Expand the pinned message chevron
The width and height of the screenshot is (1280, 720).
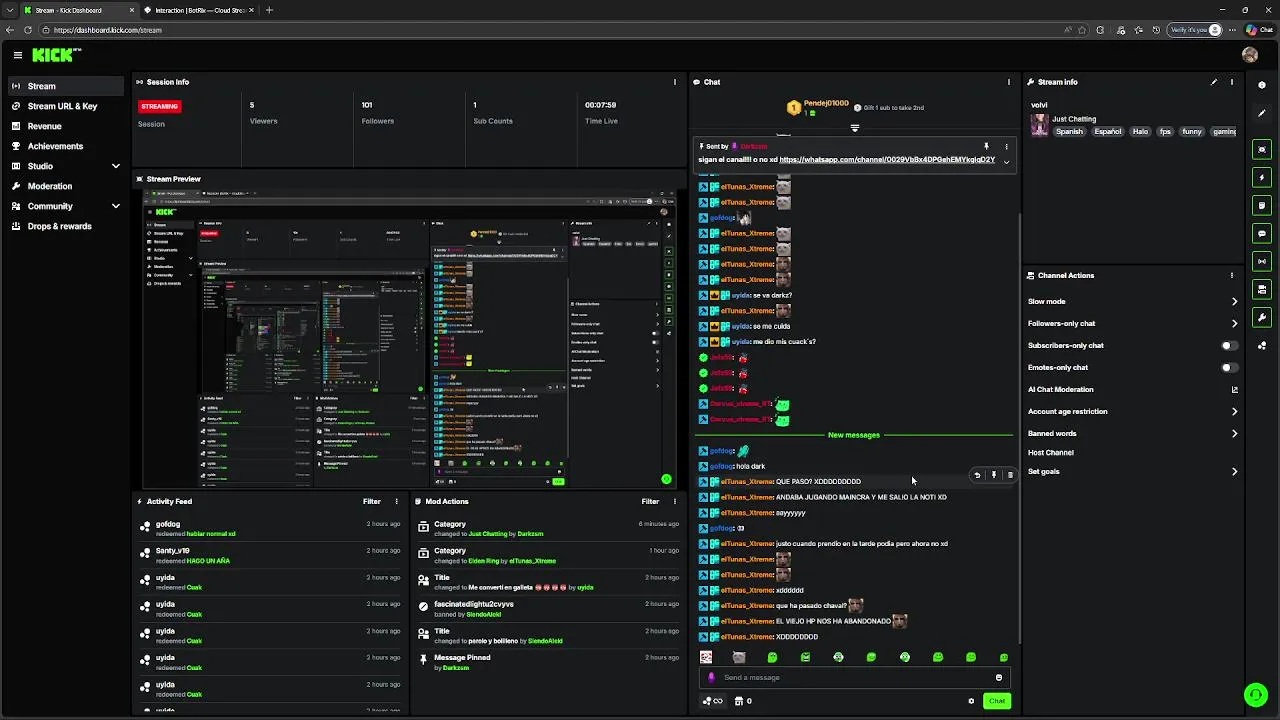tap(1006, 161)
